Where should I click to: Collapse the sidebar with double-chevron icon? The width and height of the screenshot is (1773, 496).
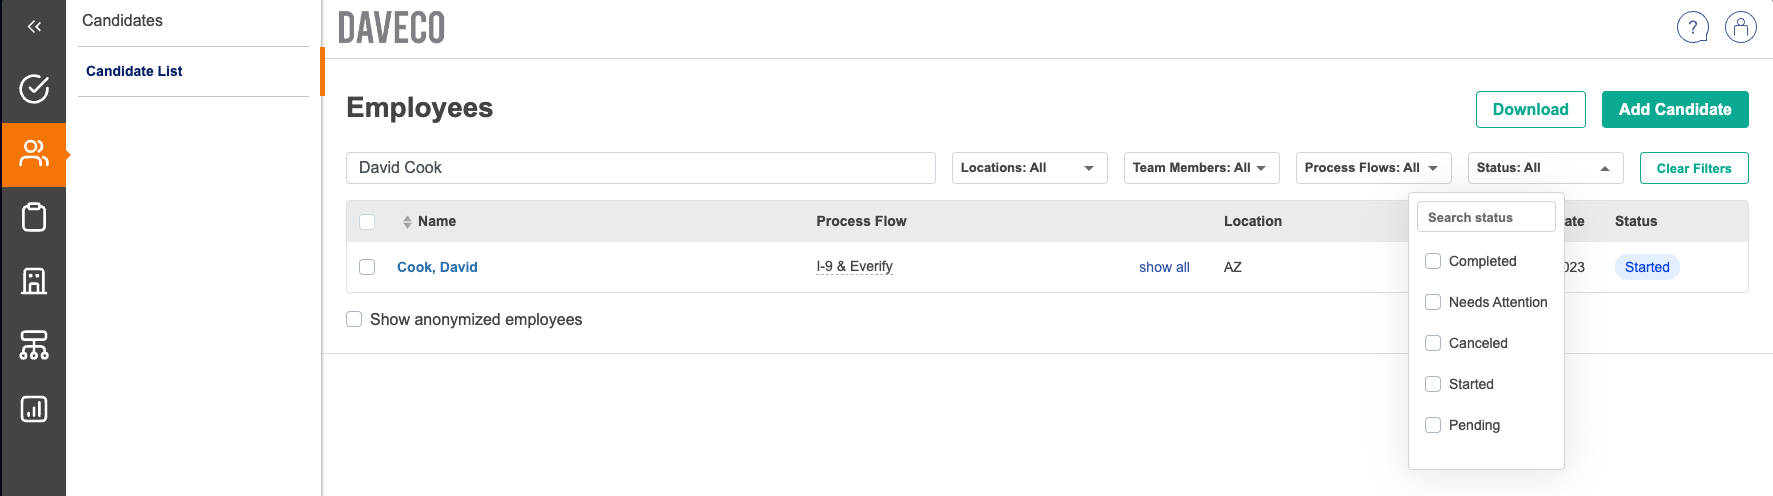pos(34,27)
